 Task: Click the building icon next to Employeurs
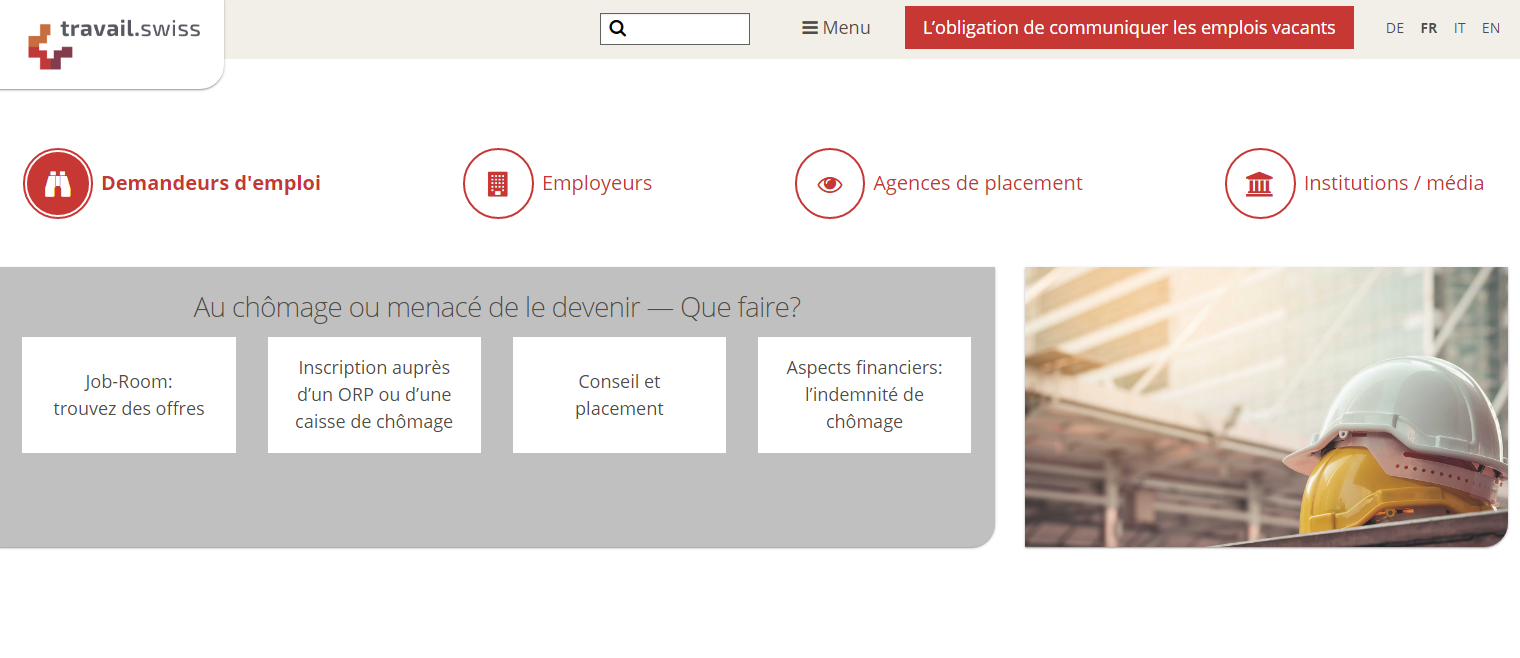coord(498,183)
